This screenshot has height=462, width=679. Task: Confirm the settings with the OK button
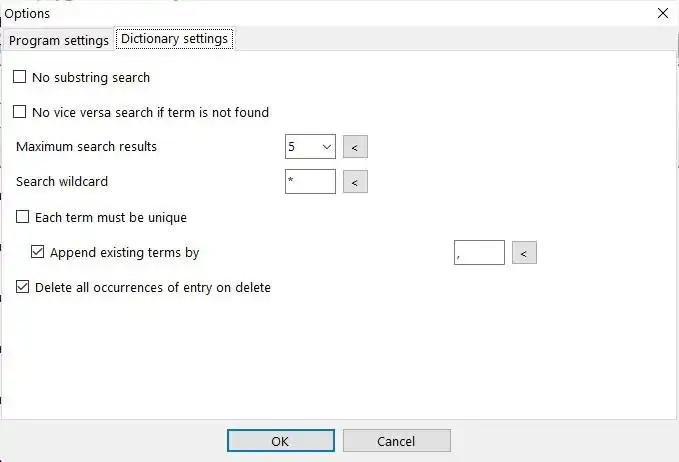(x=281, y=441)
